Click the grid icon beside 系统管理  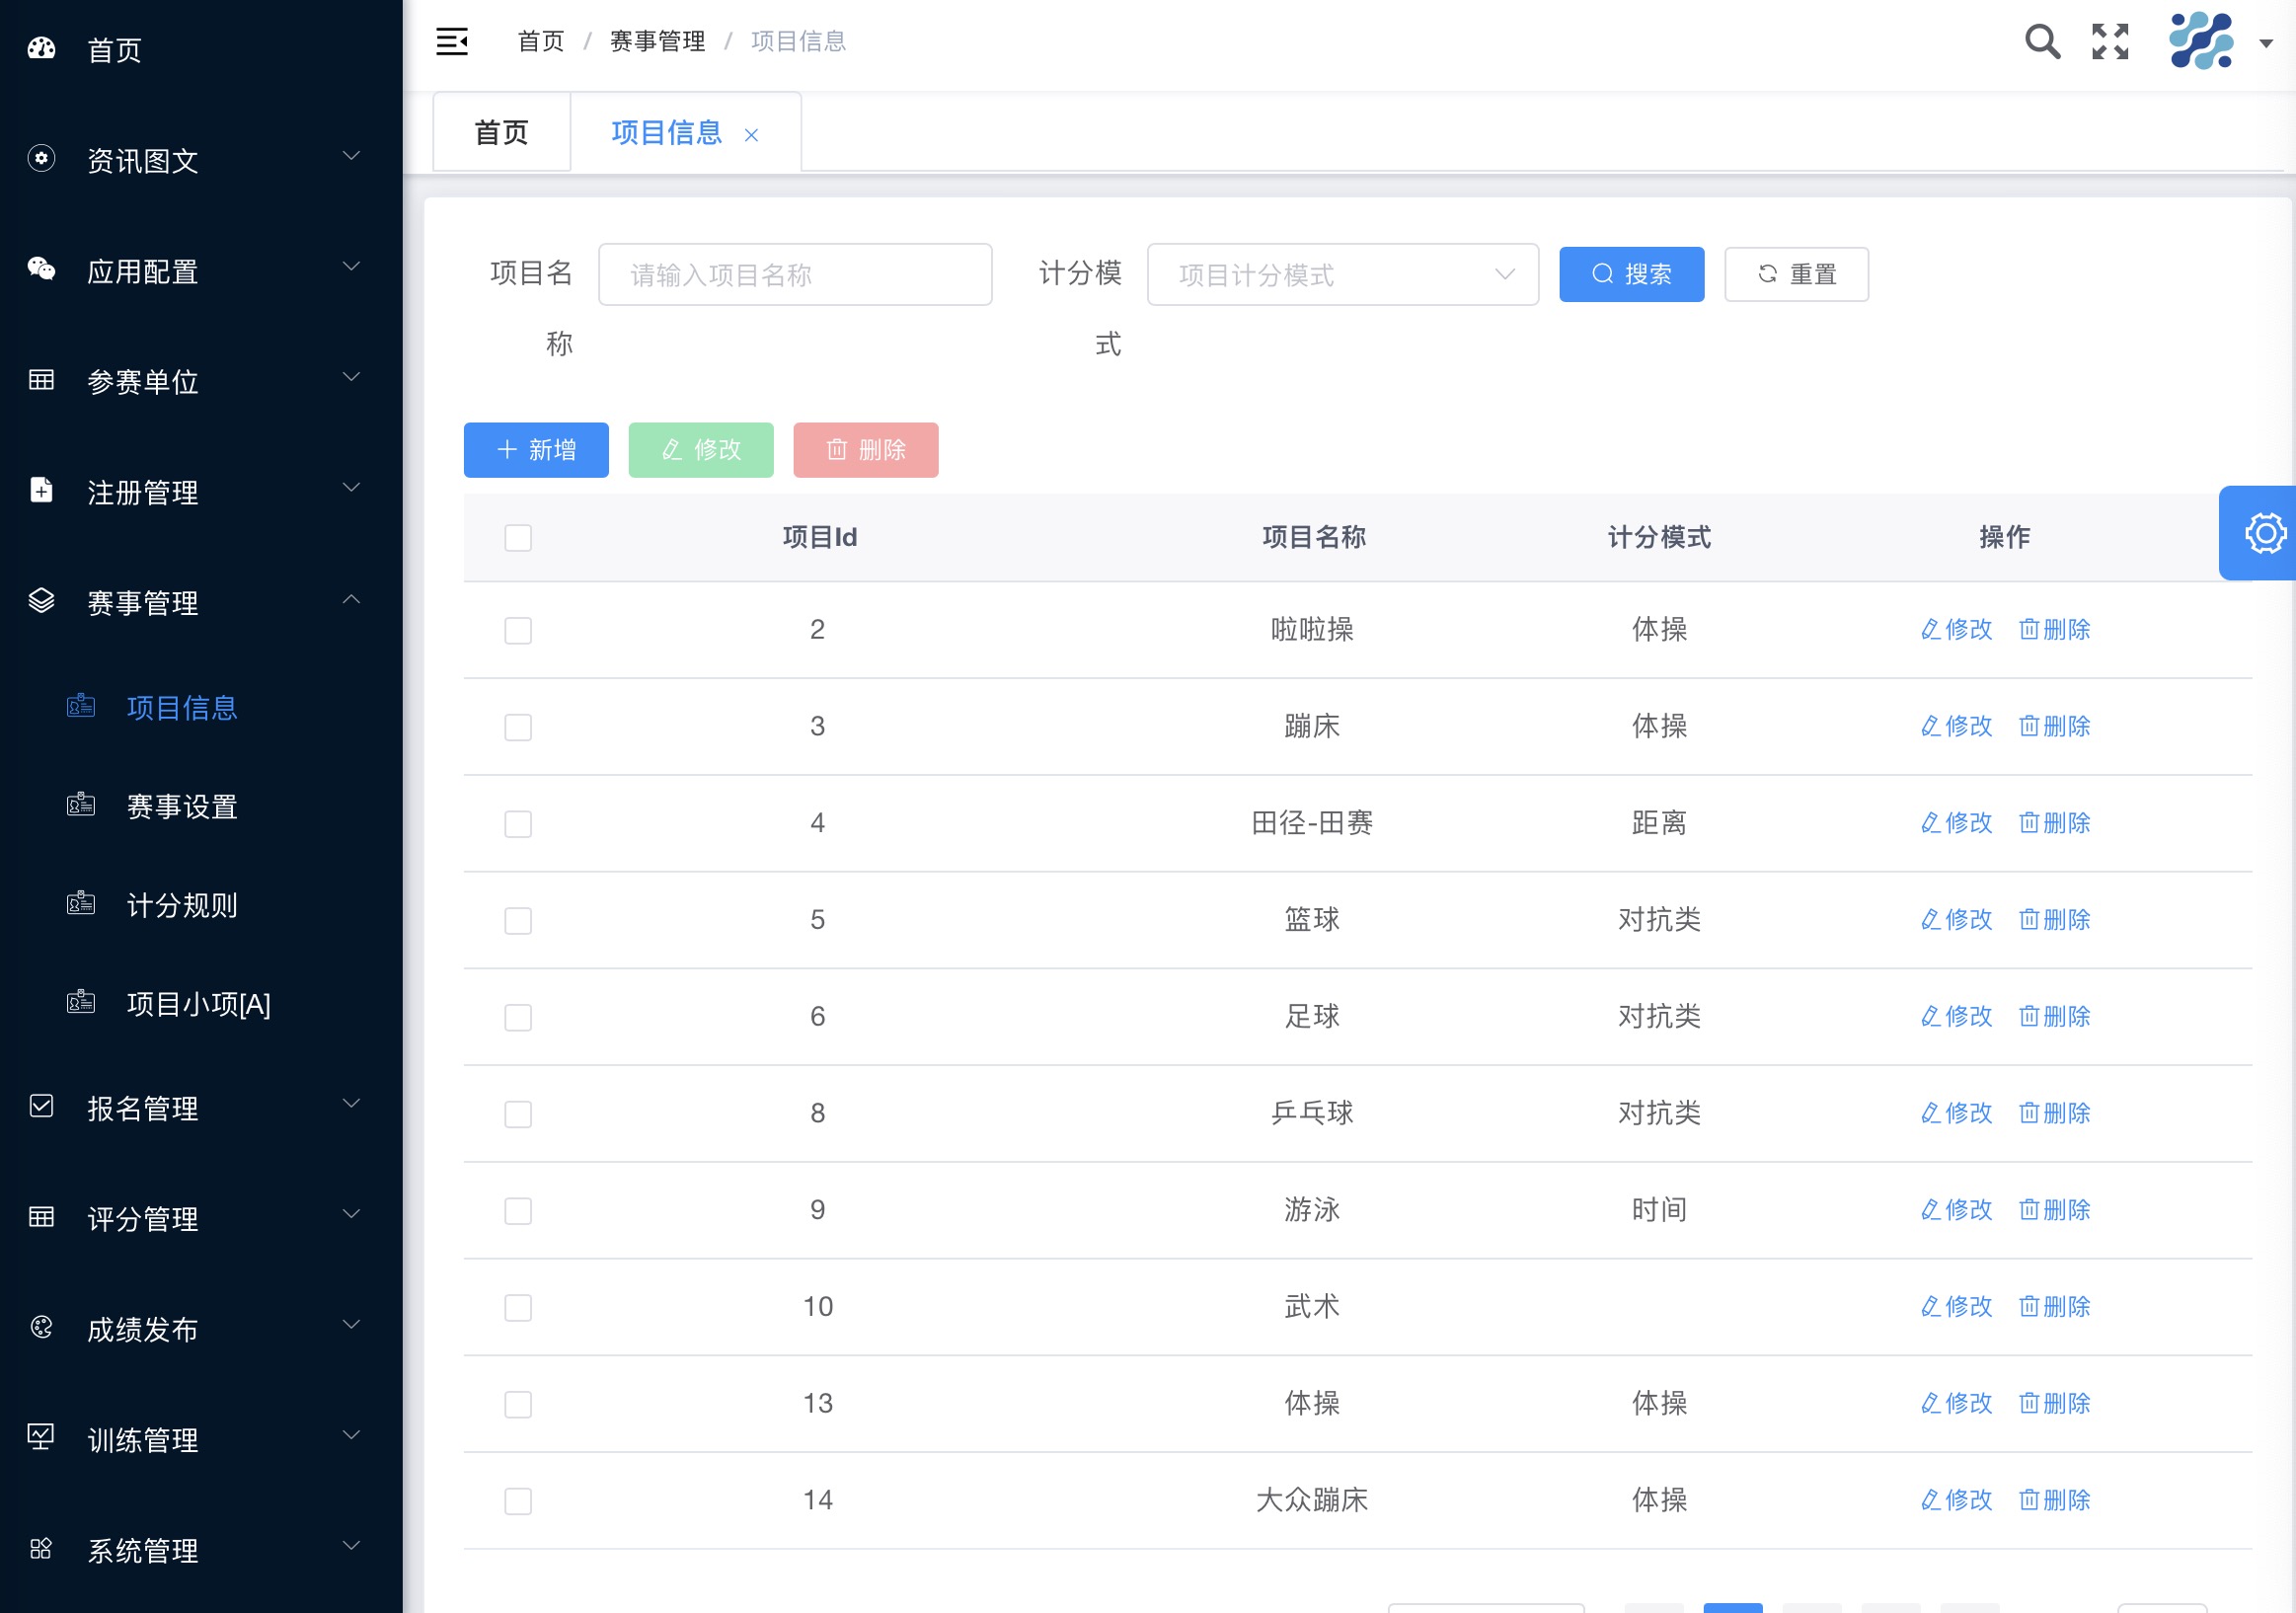[41, 1548]
